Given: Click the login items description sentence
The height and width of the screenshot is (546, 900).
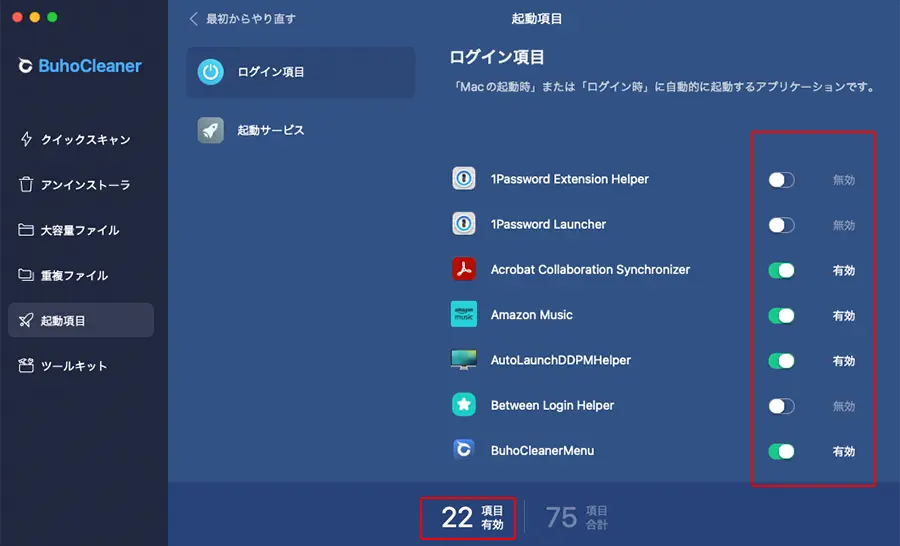Looking at the screenshot, I should coord(664,87).
